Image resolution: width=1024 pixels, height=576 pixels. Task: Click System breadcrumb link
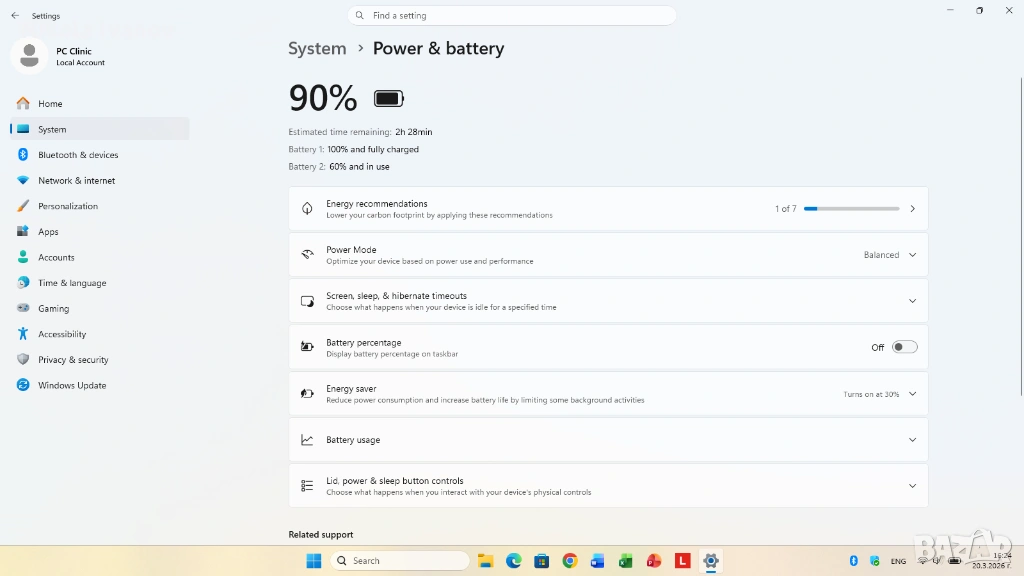coord(317,49)
